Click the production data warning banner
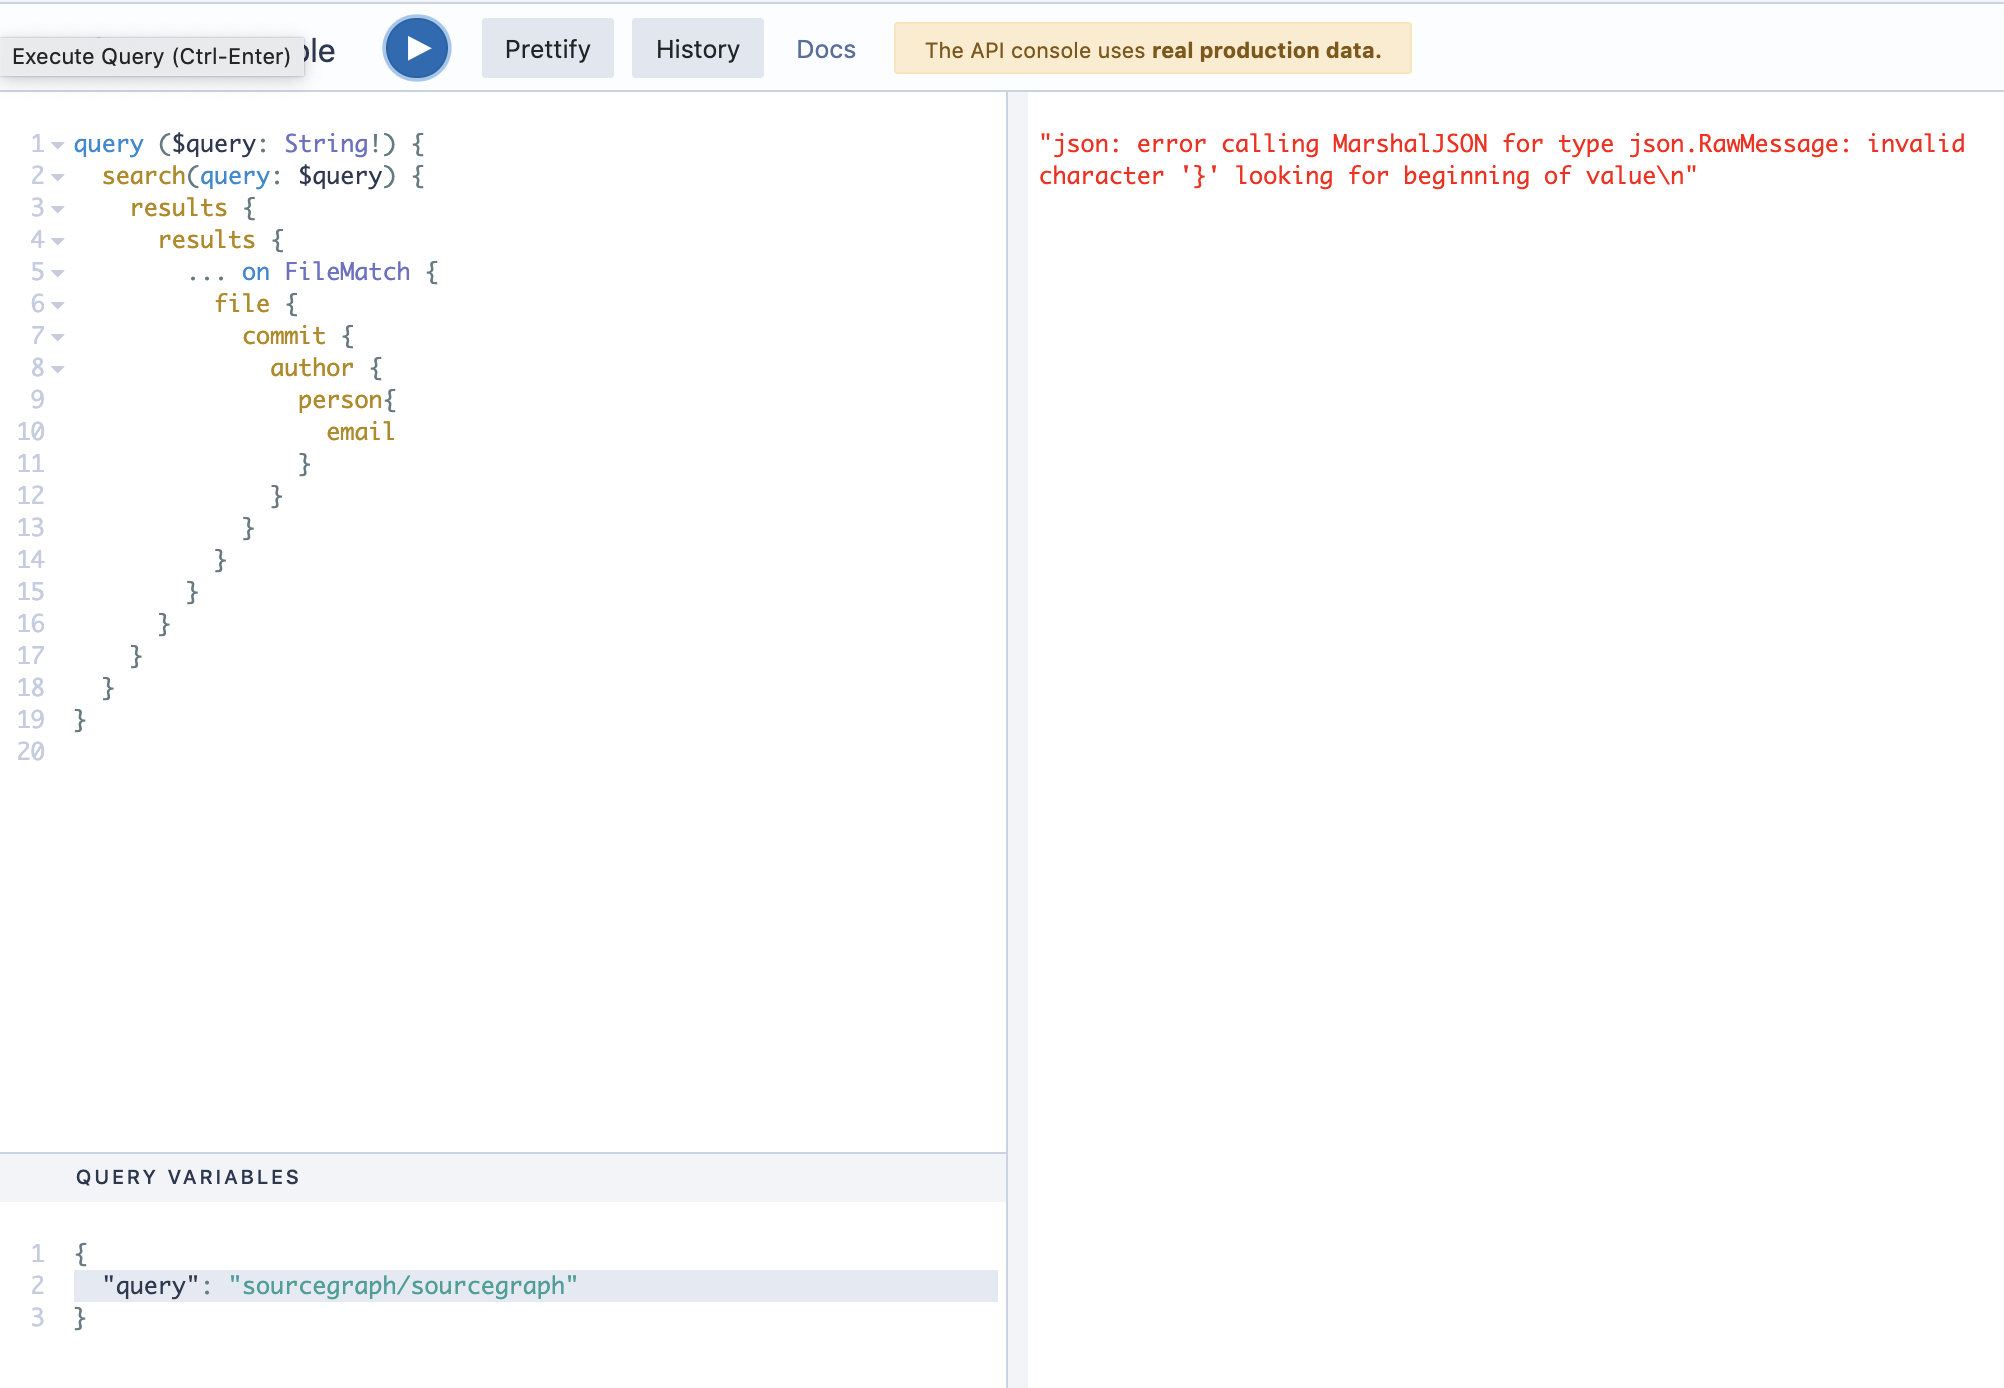The height and width of the screenshot is (1388, 2004). 1152,49
